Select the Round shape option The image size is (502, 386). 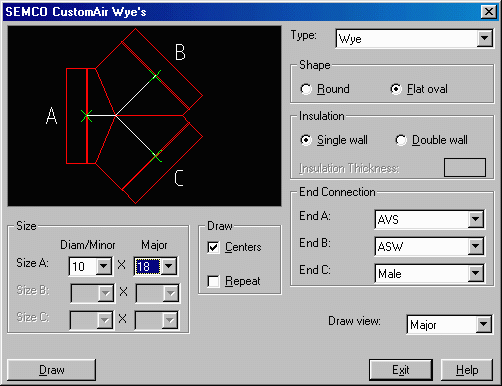point(325,89)
